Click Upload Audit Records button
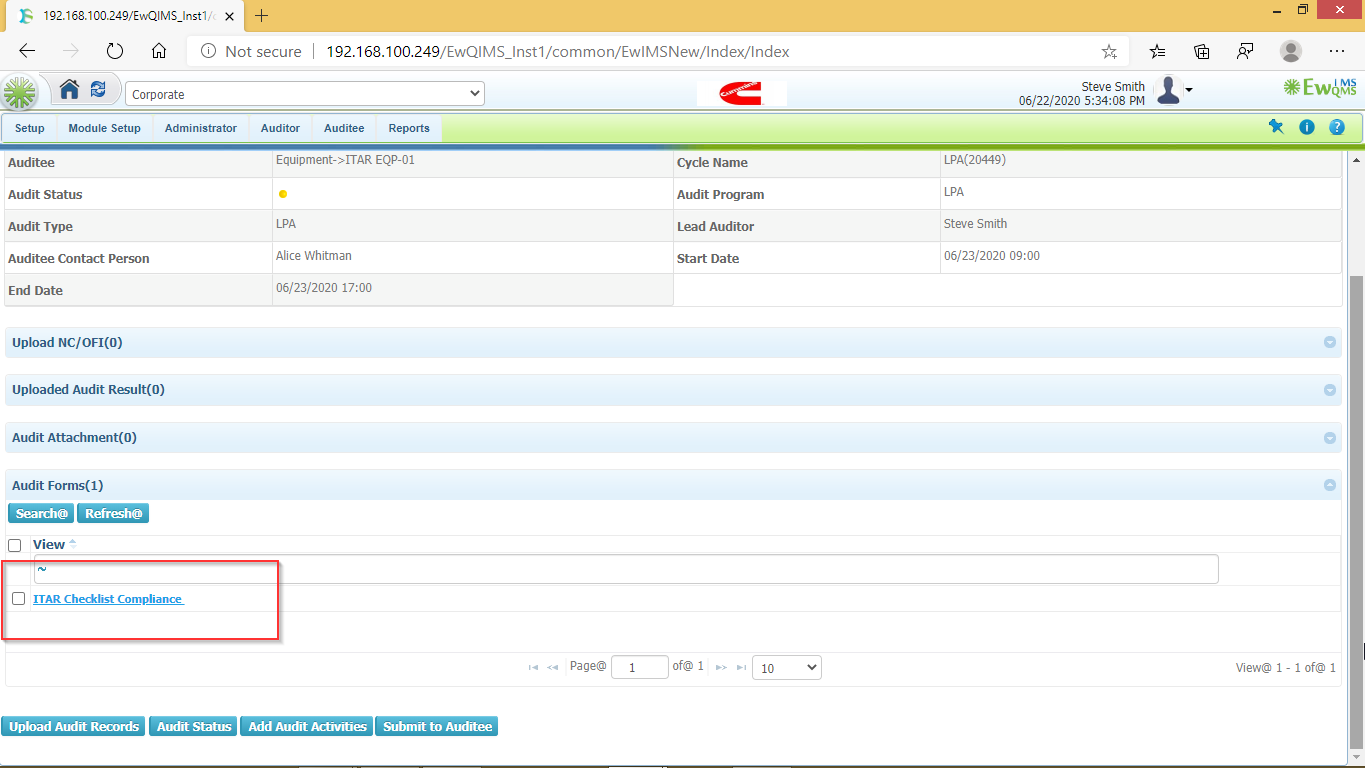Viewport: 1365px width, 768px height. [74, 726]
